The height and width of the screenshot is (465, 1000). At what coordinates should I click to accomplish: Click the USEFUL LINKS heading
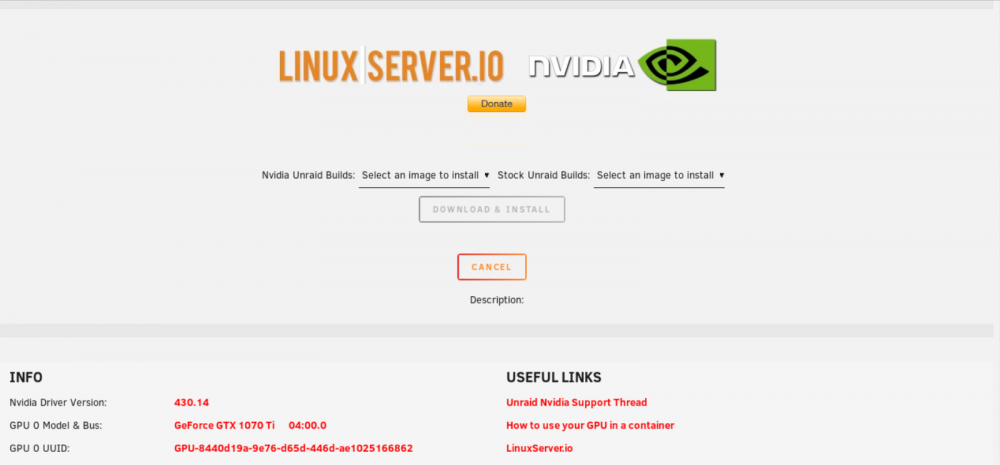pos(554,378)
